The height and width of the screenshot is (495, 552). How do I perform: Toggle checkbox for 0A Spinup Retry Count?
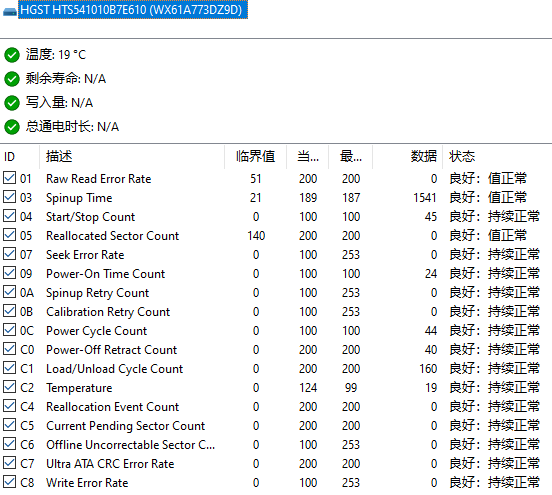10,292
